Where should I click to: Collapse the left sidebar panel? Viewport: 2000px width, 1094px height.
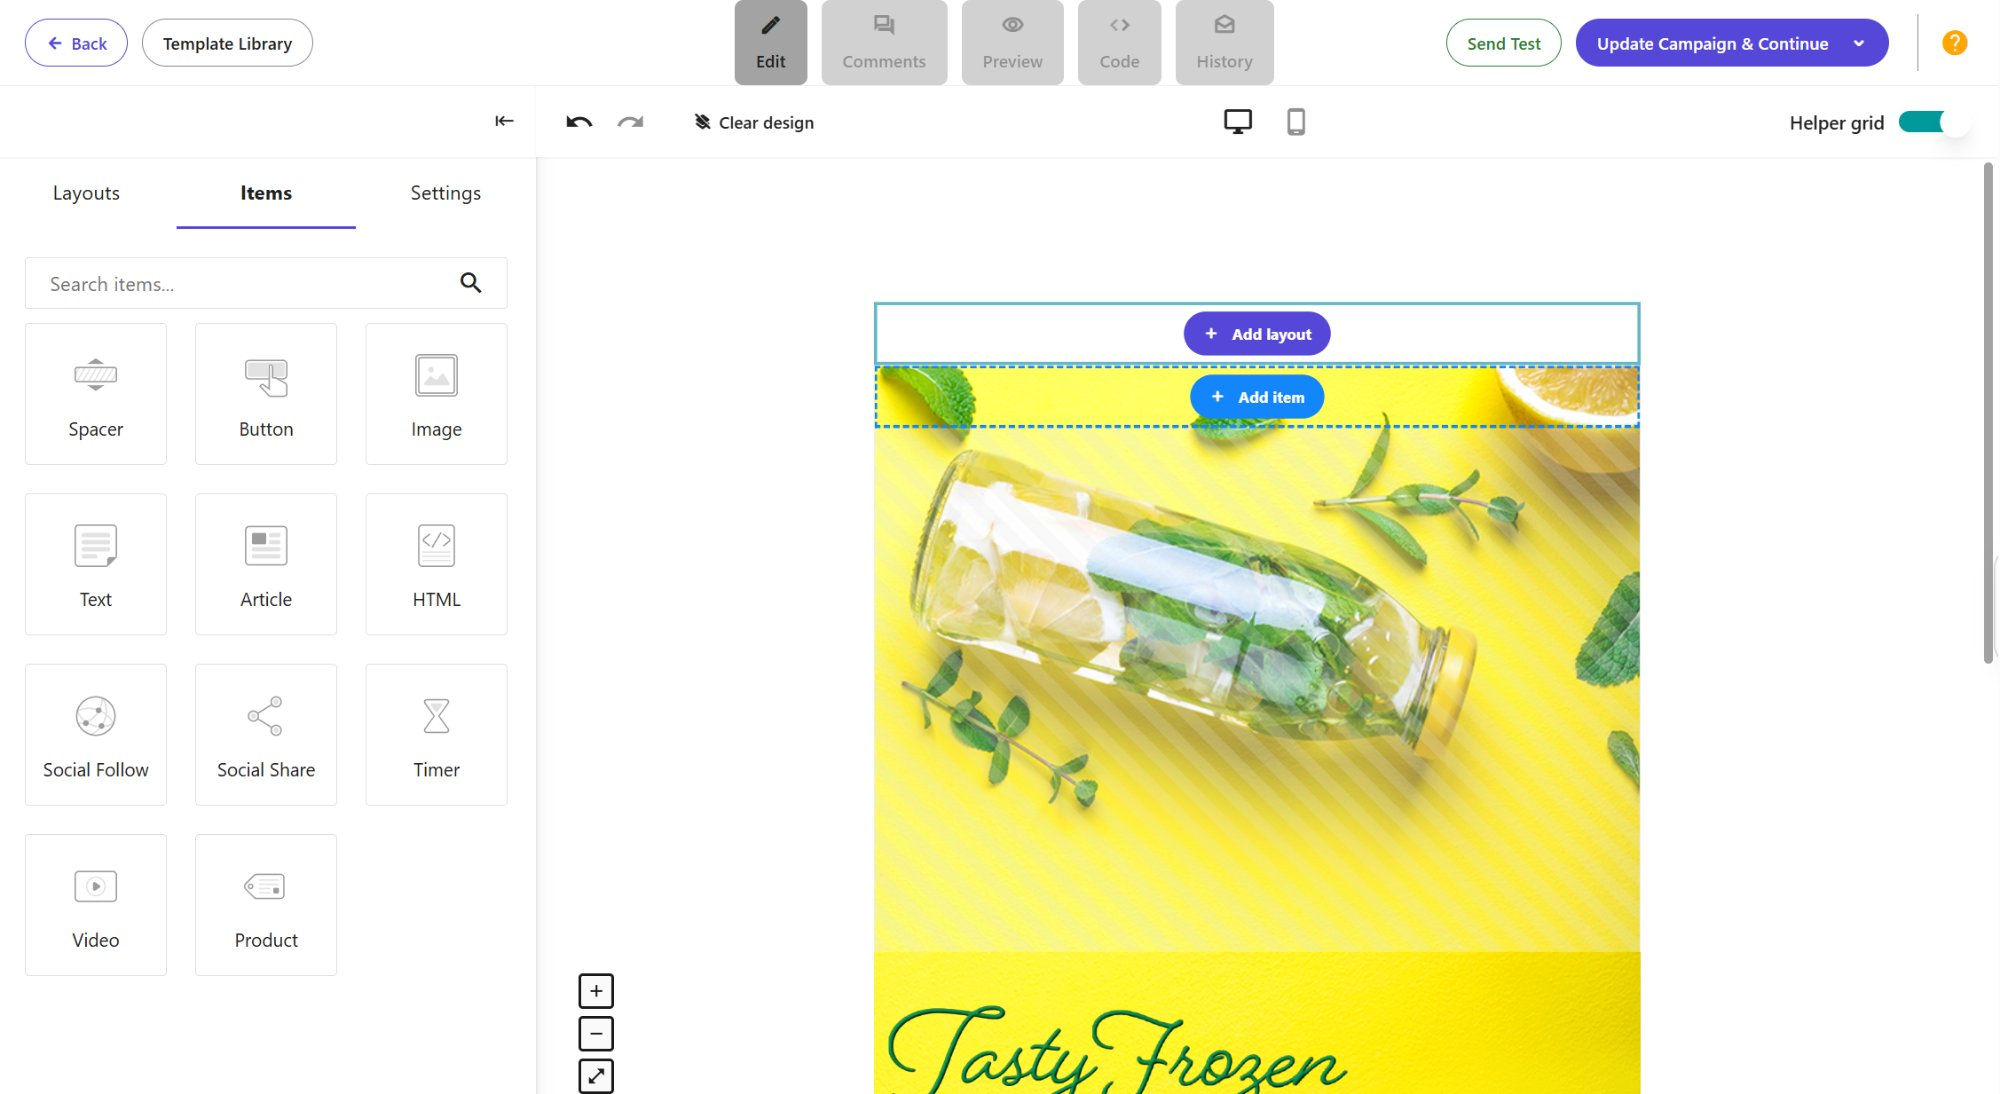504,121
